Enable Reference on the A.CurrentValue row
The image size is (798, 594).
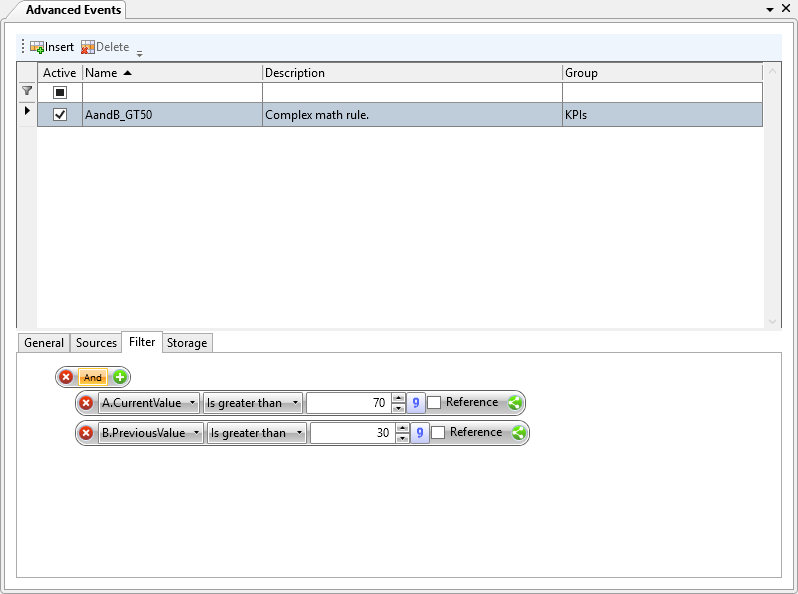click(434, 403)
